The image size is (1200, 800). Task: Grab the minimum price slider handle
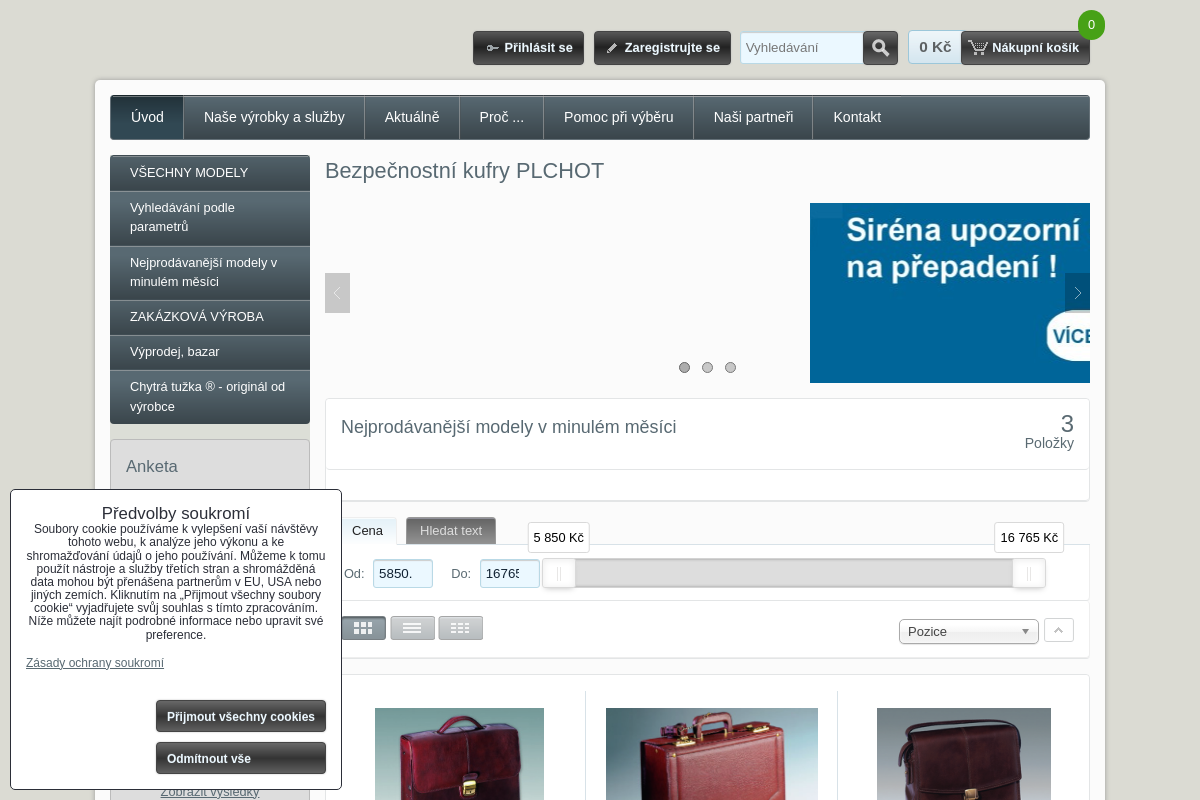[559, 574]
